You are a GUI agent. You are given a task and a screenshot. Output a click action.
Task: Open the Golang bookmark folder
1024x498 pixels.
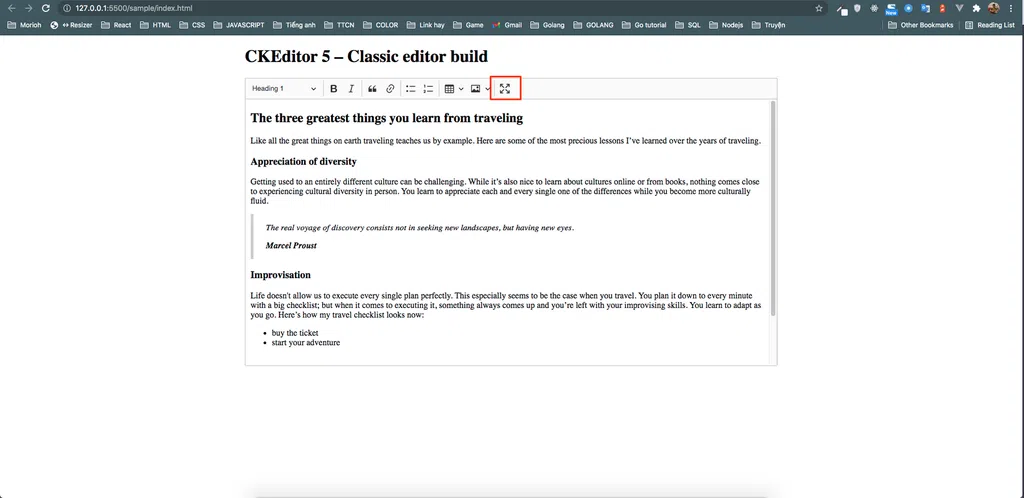tap(548, 25)
